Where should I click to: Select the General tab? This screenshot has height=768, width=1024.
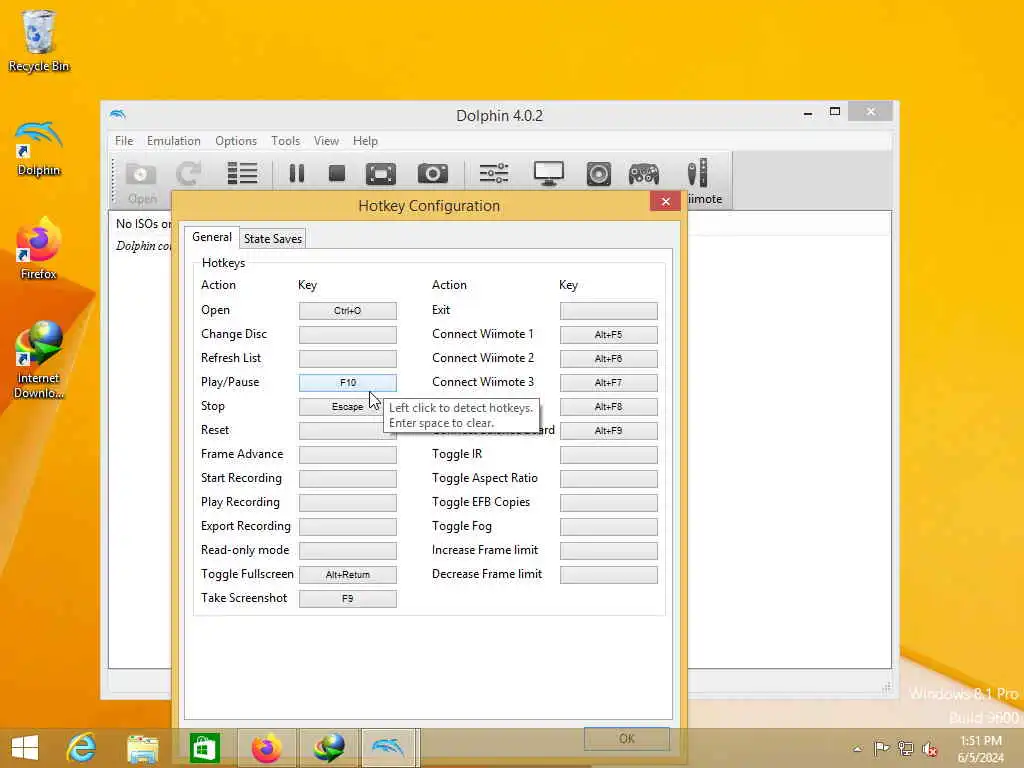click(x=212, y=237)
